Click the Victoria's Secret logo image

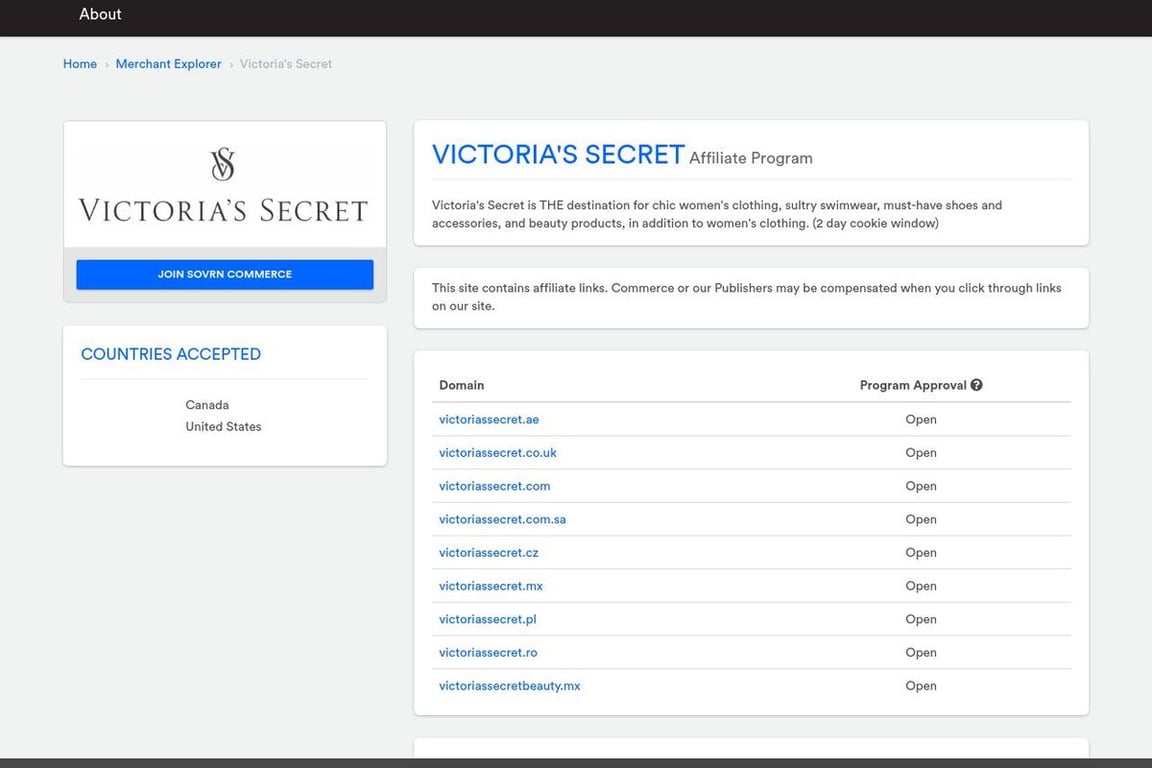click(x=224, y=185)
